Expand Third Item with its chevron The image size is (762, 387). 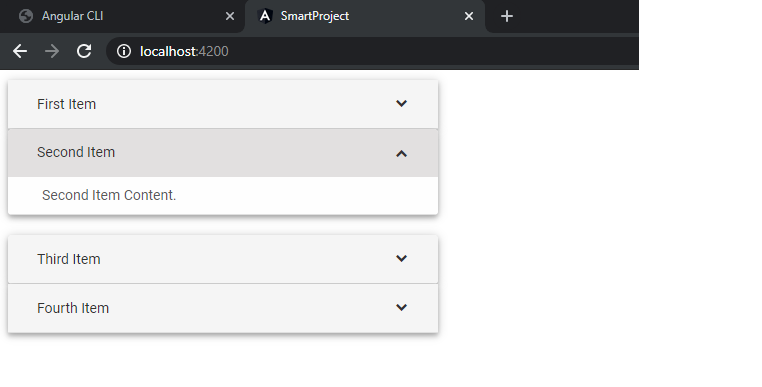(x=401, y=258)
